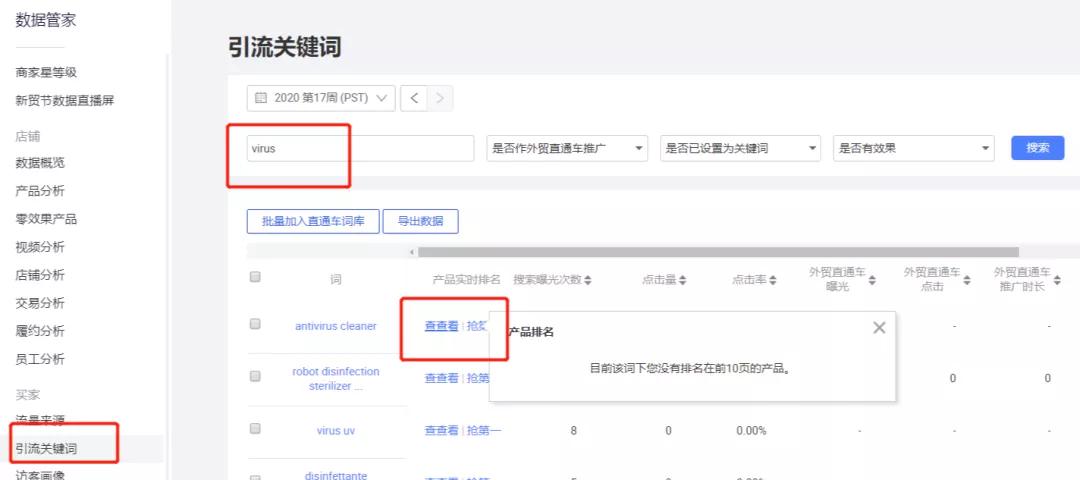Click the 数据管家 title
The width and height of the screenshot is (1080, 480).
[46, 21]
